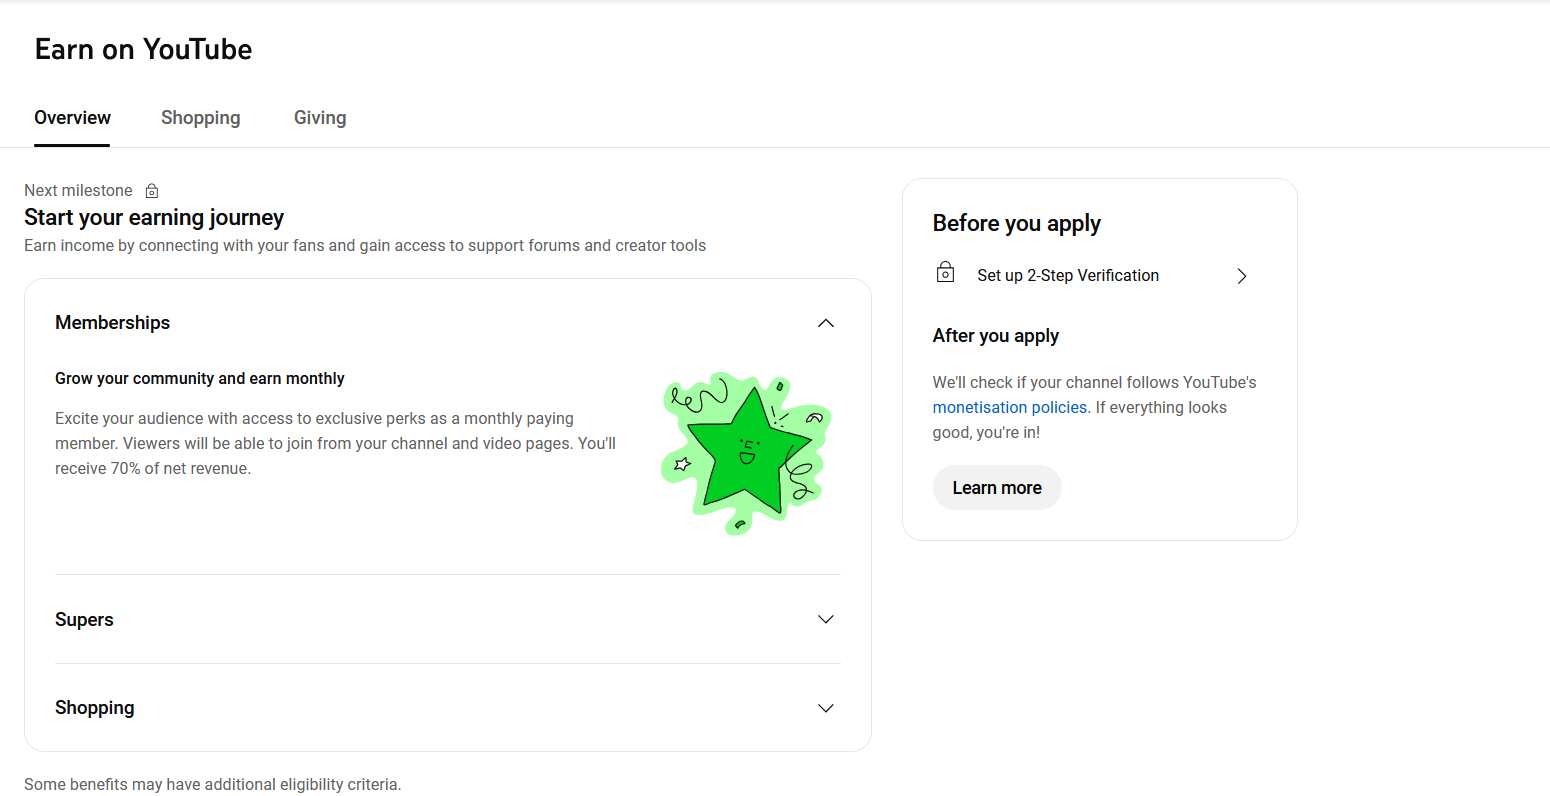The image size is (1550, 796).
Task: Click the Earn on YouTube page title
Action: pos(144,49)
